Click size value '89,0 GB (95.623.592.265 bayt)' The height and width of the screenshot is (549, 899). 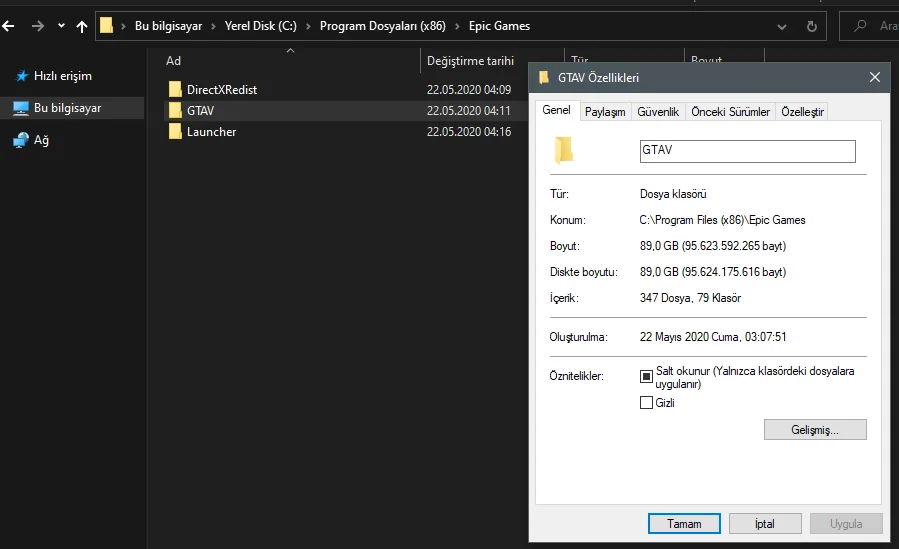713,246
